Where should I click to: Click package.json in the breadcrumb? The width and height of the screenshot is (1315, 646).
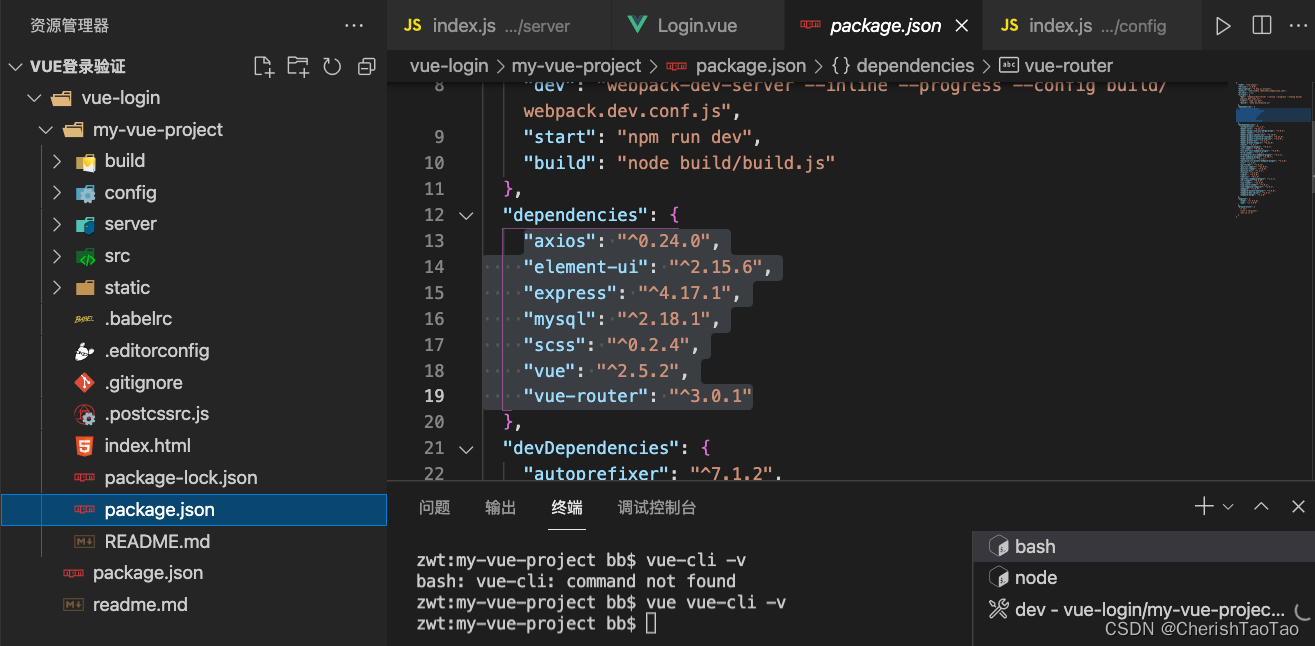click(750, 66)
